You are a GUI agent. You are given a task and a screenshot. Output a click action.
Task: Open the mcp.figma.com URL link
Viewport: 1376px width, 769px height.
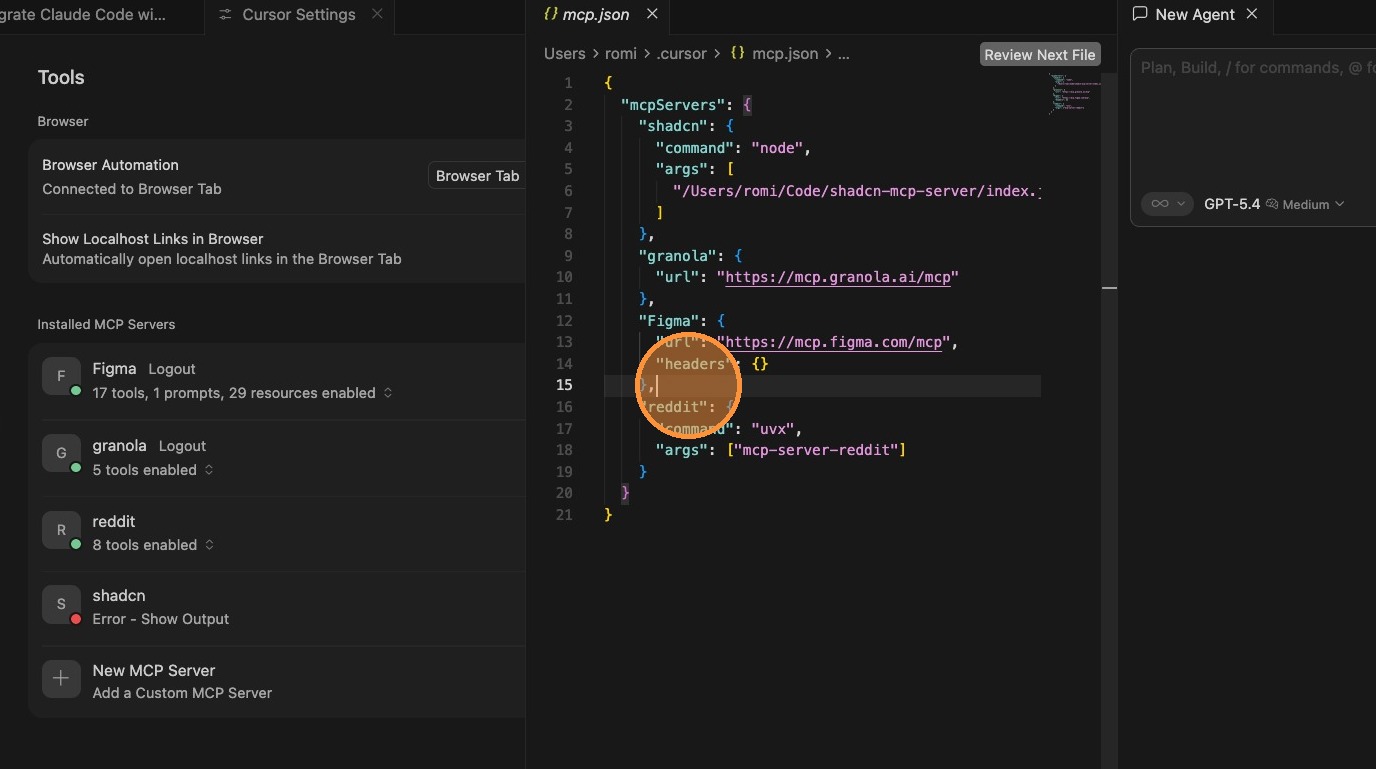(x=834, y=342)
